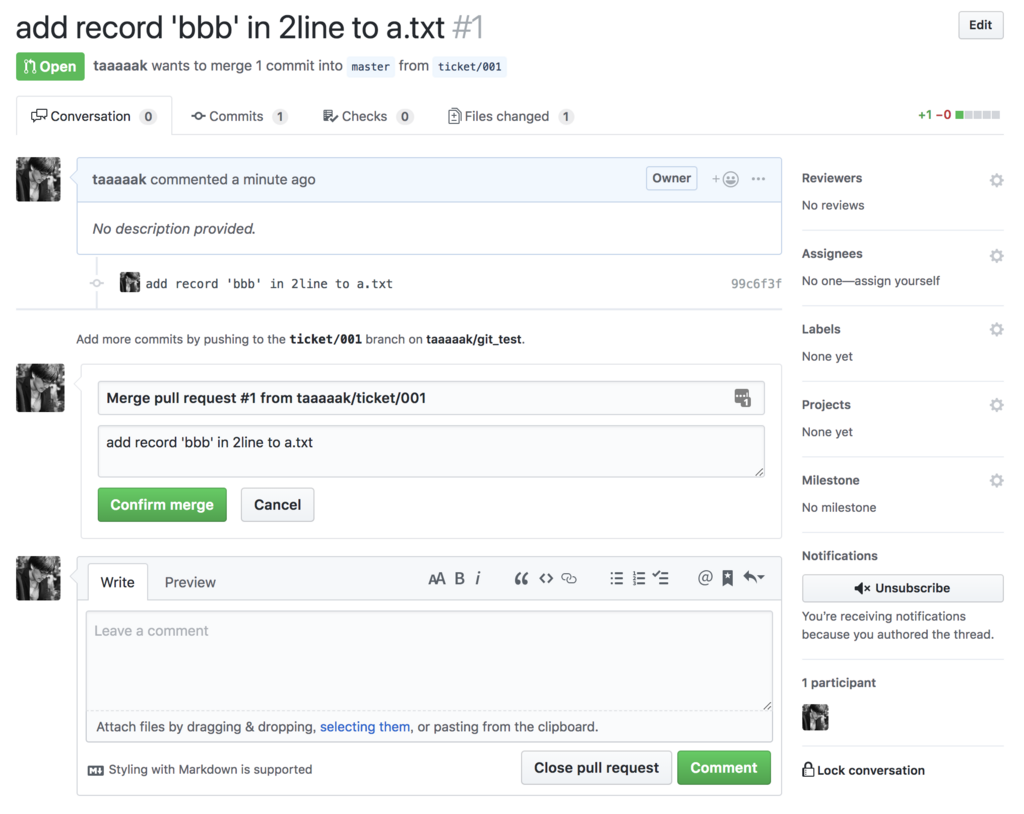Click Close pull request

click(x=596, y=768)
